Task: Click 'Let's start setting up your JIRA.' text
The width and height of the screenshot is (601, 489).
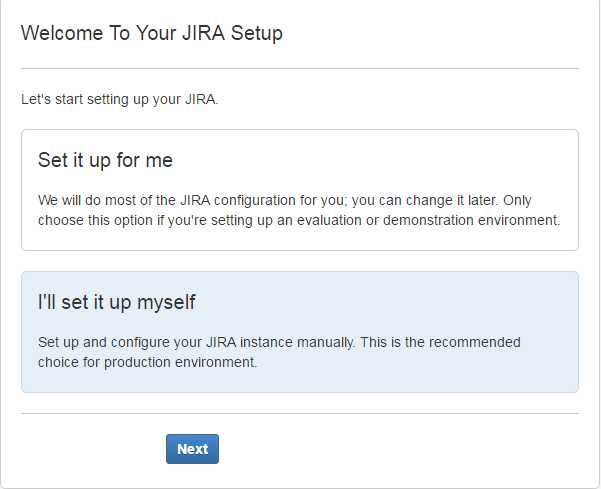Action: click(x=120, y=99)
